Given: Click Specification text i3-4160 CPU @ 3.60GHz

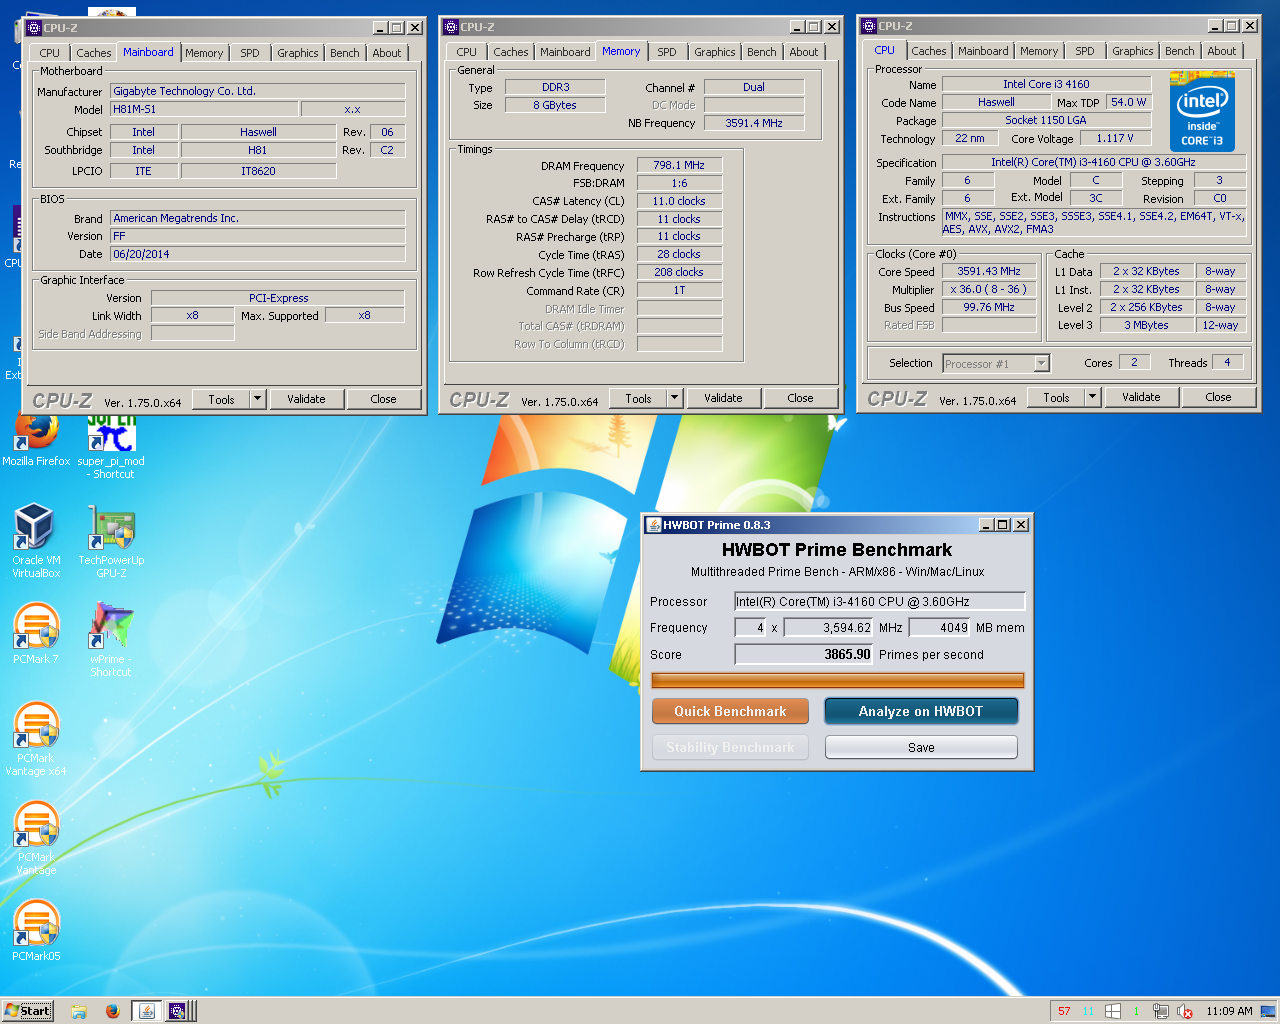Looking at the screenshot, I should click(x=1094, y=162).
